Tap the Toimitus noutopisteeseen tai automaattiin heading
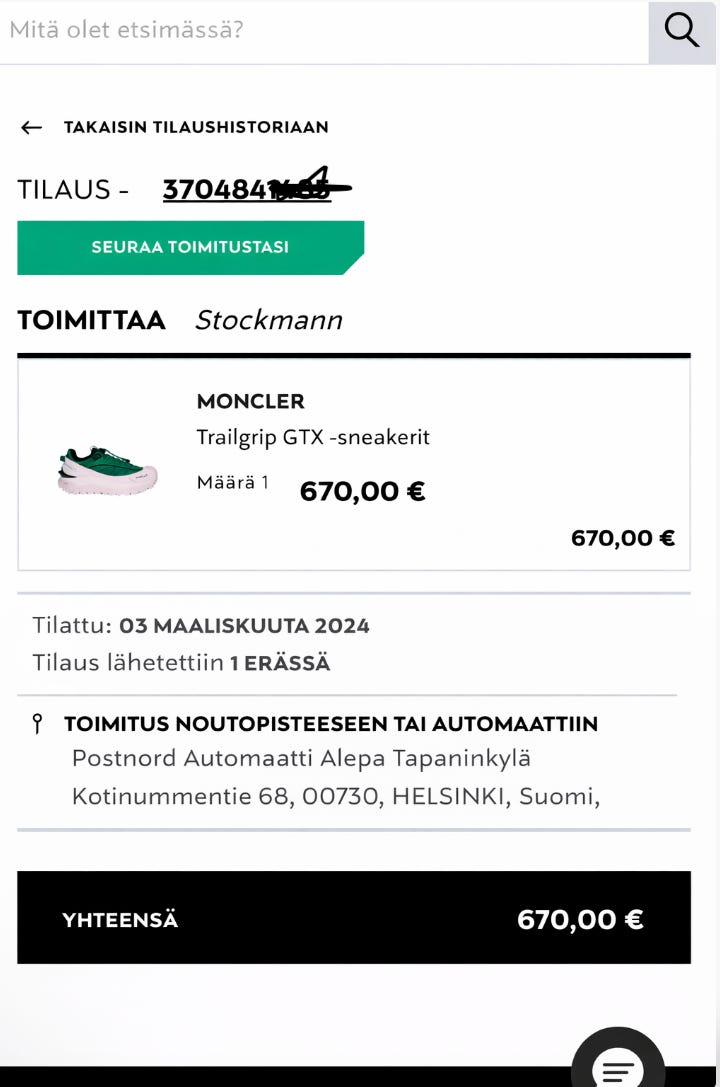Image resolution: width=720 pixels, height=1087 pixels. click(x=330, y=724)
